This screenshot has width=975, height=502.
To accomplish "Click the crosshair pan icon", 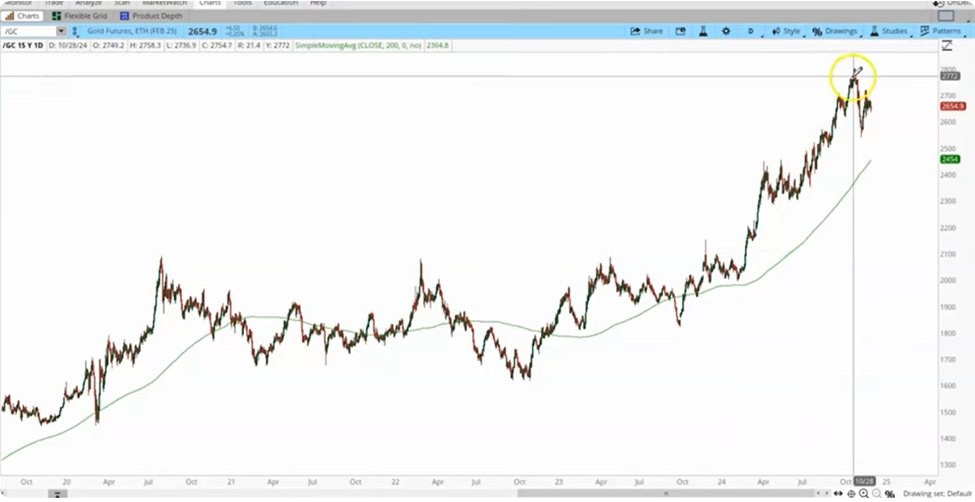I will tap(851, 494).
